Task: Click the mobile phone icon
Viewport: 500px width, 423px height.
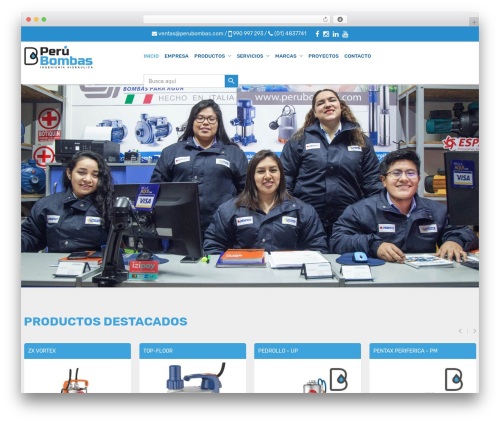Action: (x=230, y=34)
